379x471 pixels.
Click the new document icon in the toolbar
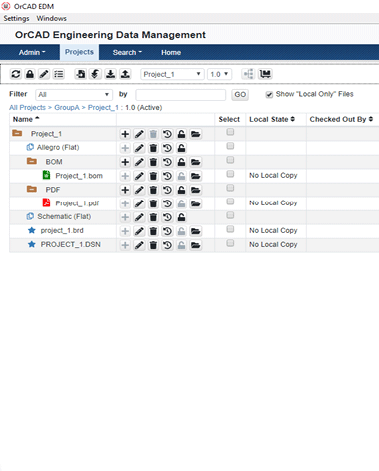tap(80, 74)
